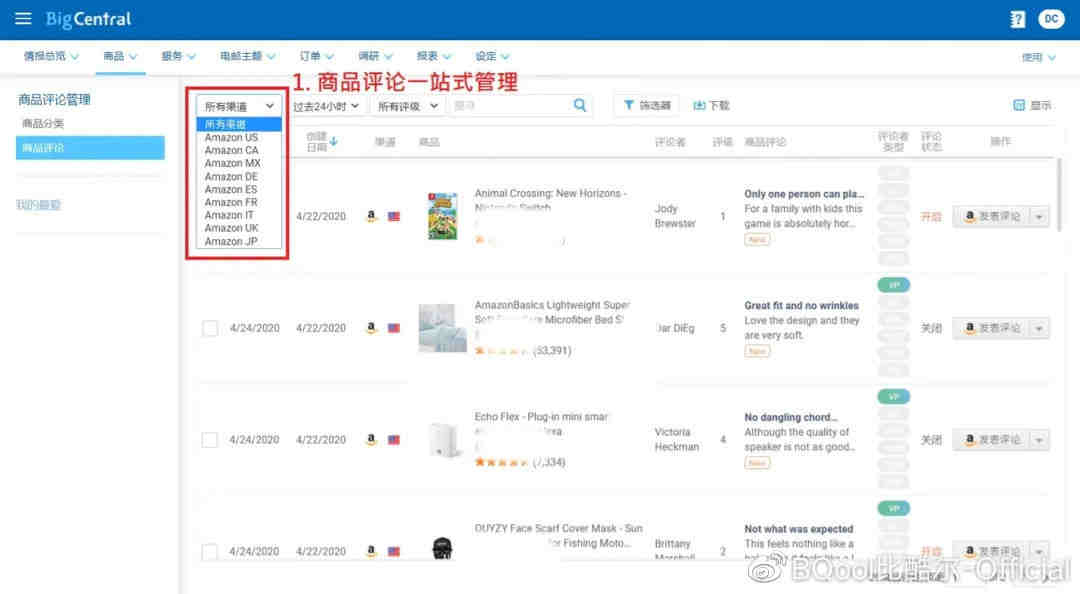
Task: Open the 所有评级 rating dropdown
Action: pyautogui.click(x=409, y=106)
